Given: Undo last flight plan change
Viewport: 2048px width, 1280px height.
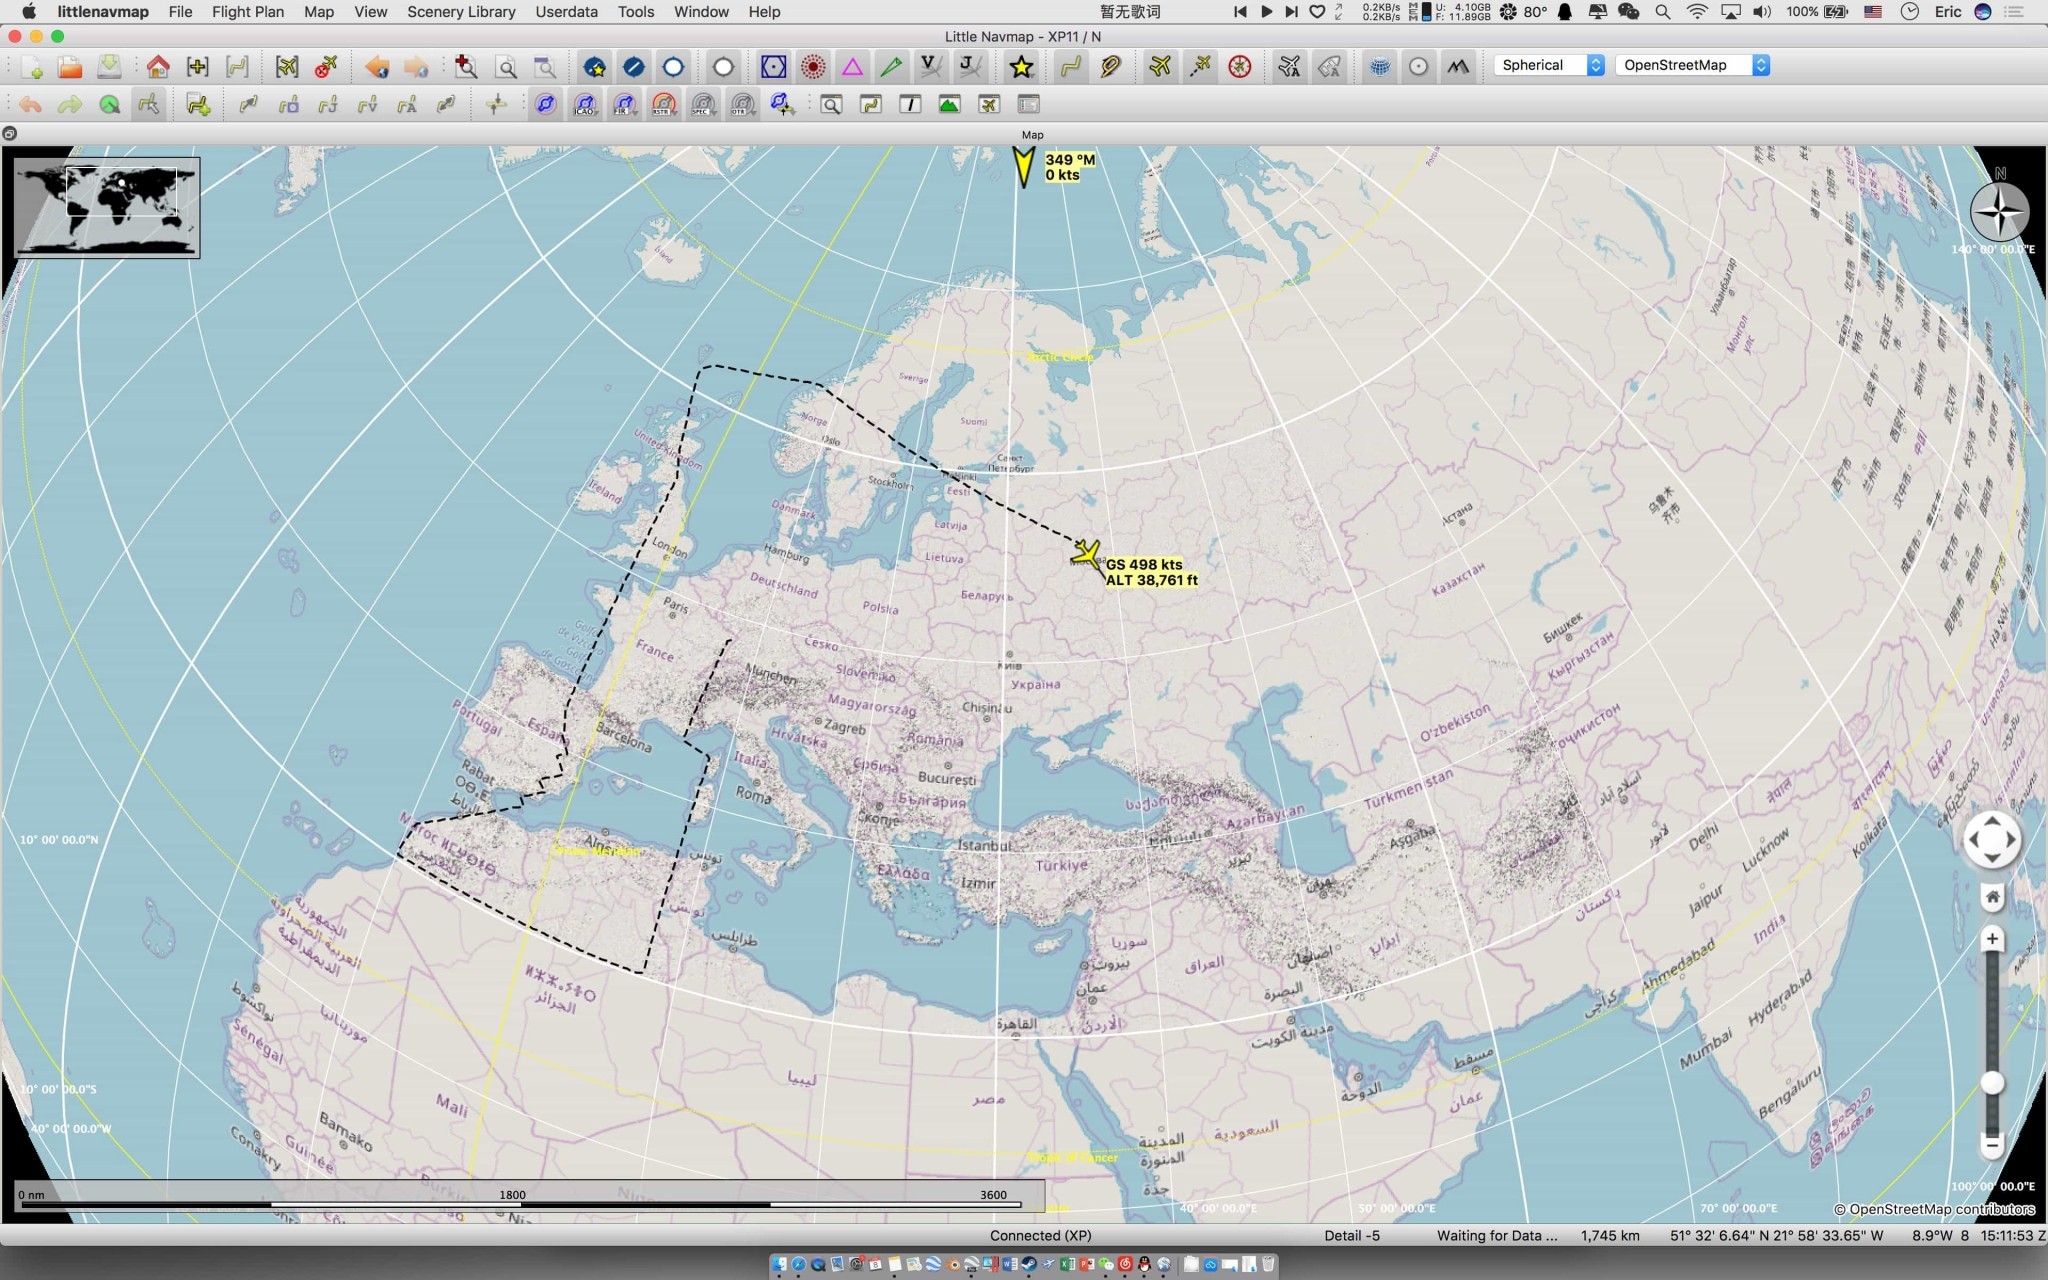Looking at the screenshot, I should click(31, 105).
